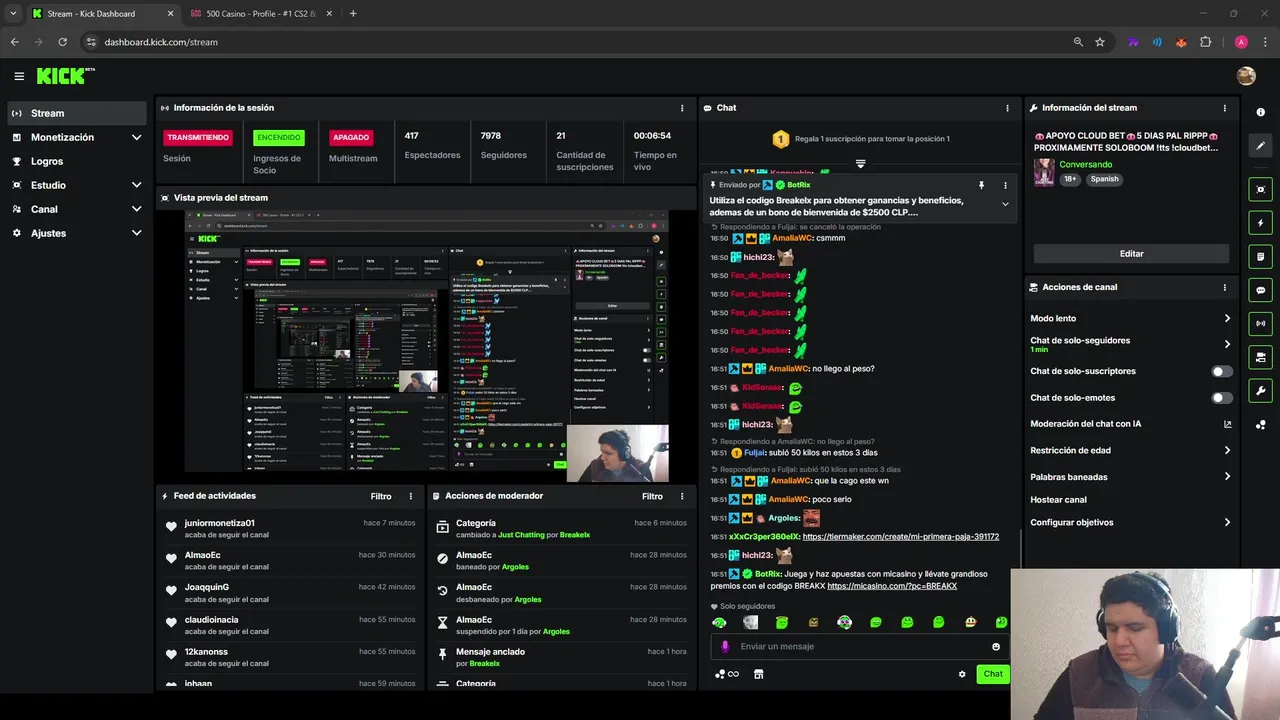Image resolution: width=1280 pixels, height=720 pixels.
Task: Click purple microphone icon in message box
Action: [x=726, y=647]
